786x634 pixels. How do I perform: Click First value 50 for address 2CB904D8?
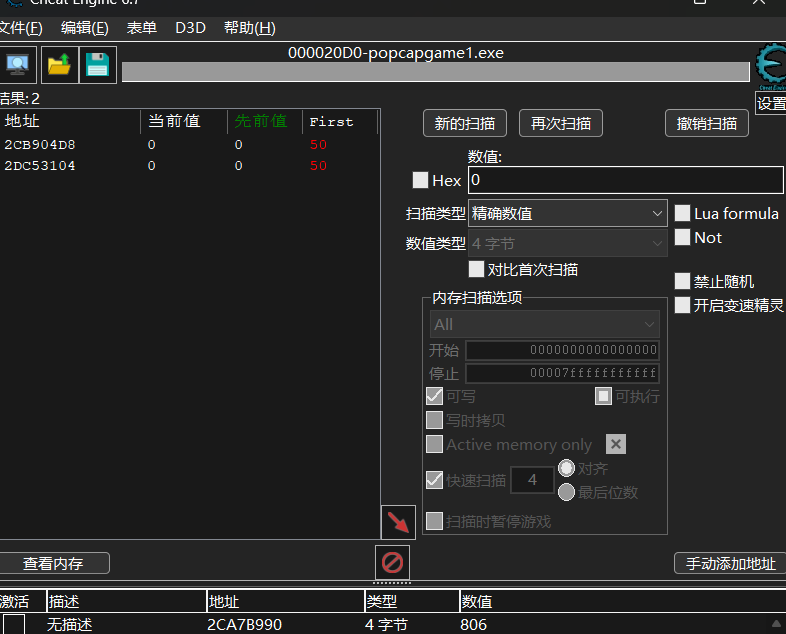point(318,145)
